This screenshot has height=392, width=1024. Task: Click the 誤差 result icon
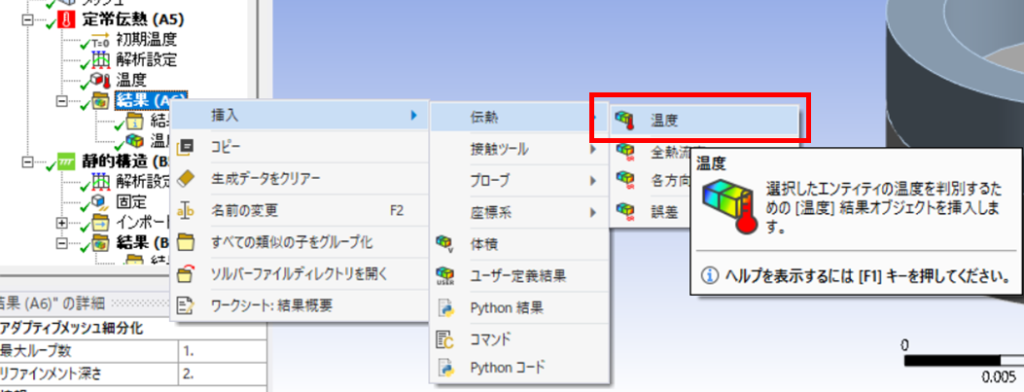[x=626, y=211]
